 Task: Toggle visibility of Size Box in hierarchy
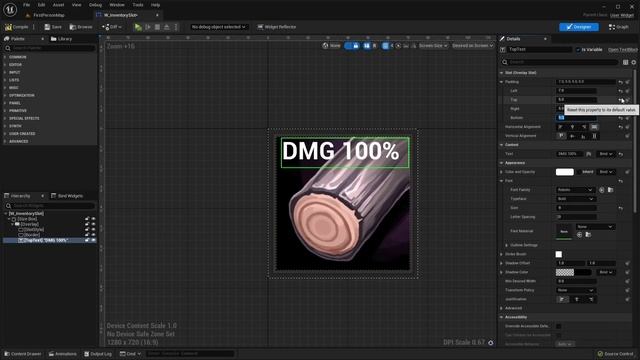pyautogui.click(x=93, y=219)
